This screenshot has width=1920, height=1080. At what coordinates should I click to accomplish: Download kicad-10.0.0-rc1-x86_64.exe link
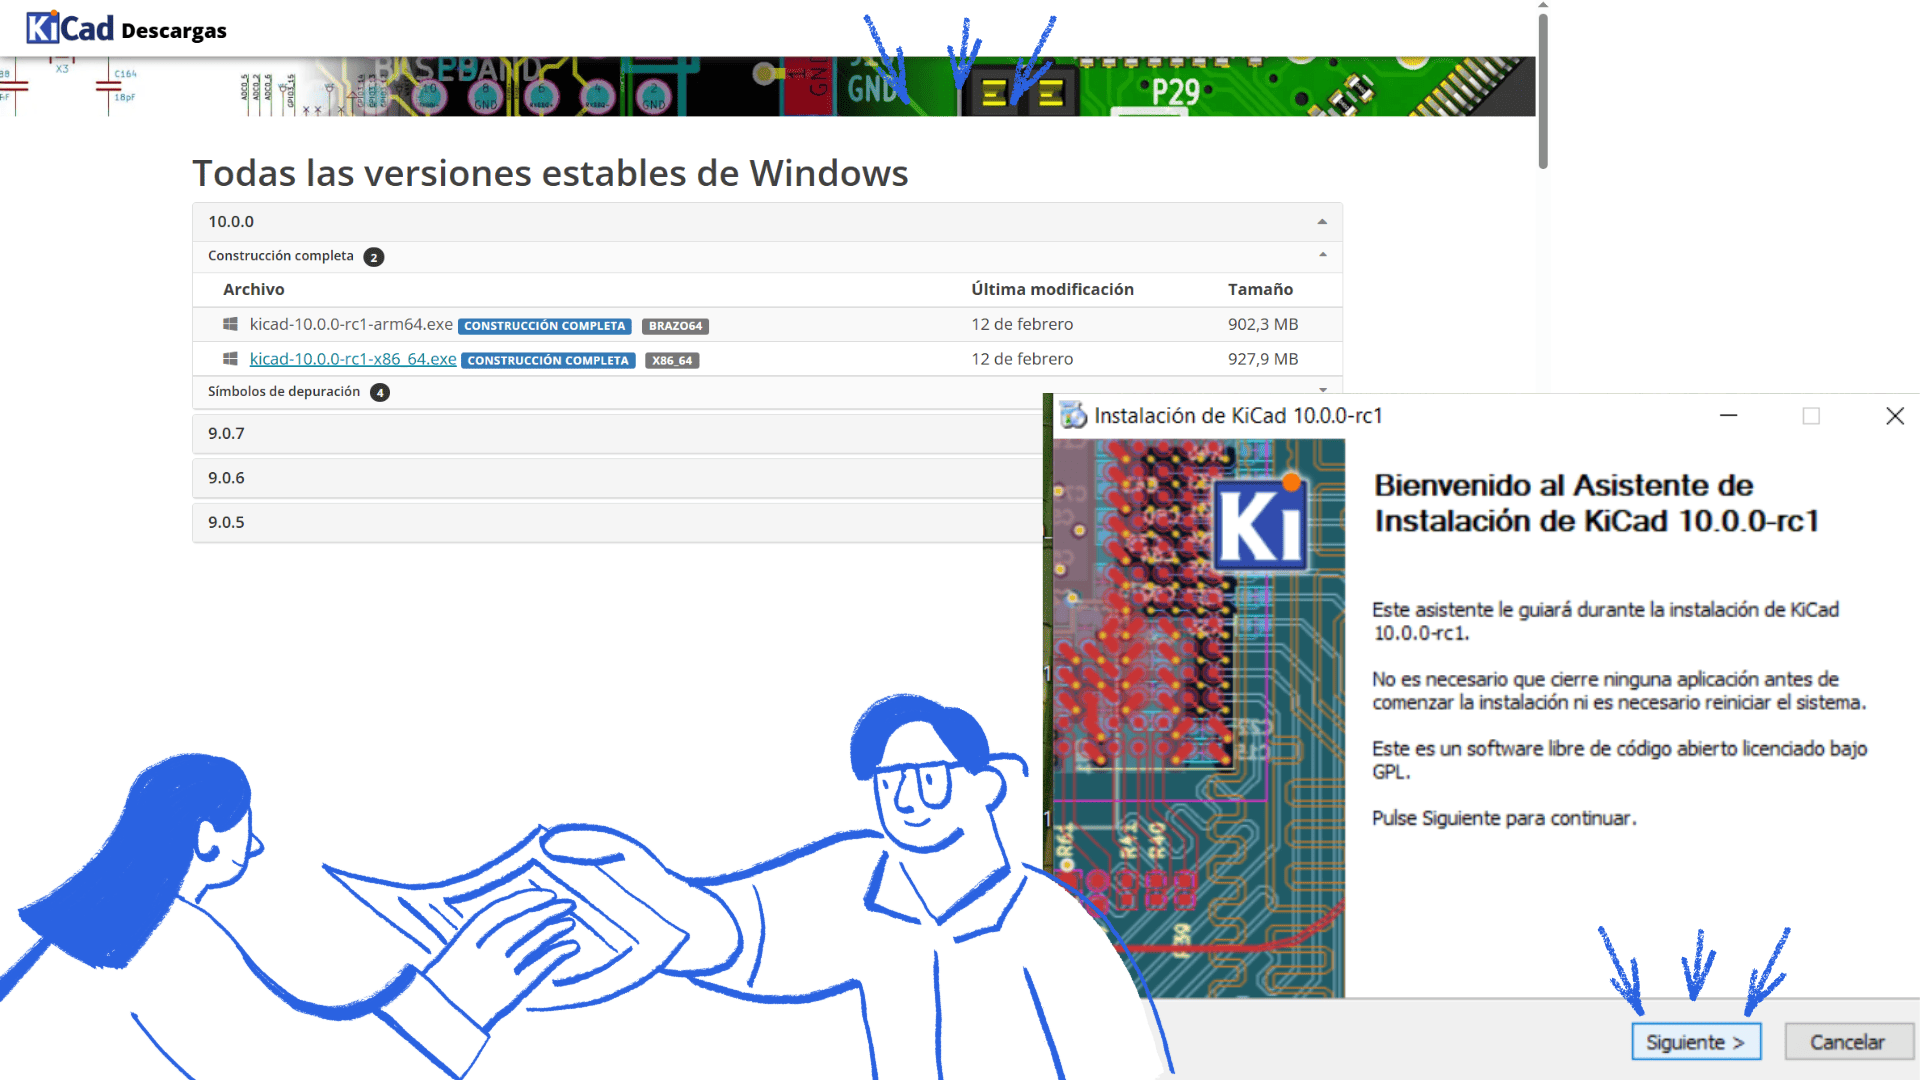(353, 359)
